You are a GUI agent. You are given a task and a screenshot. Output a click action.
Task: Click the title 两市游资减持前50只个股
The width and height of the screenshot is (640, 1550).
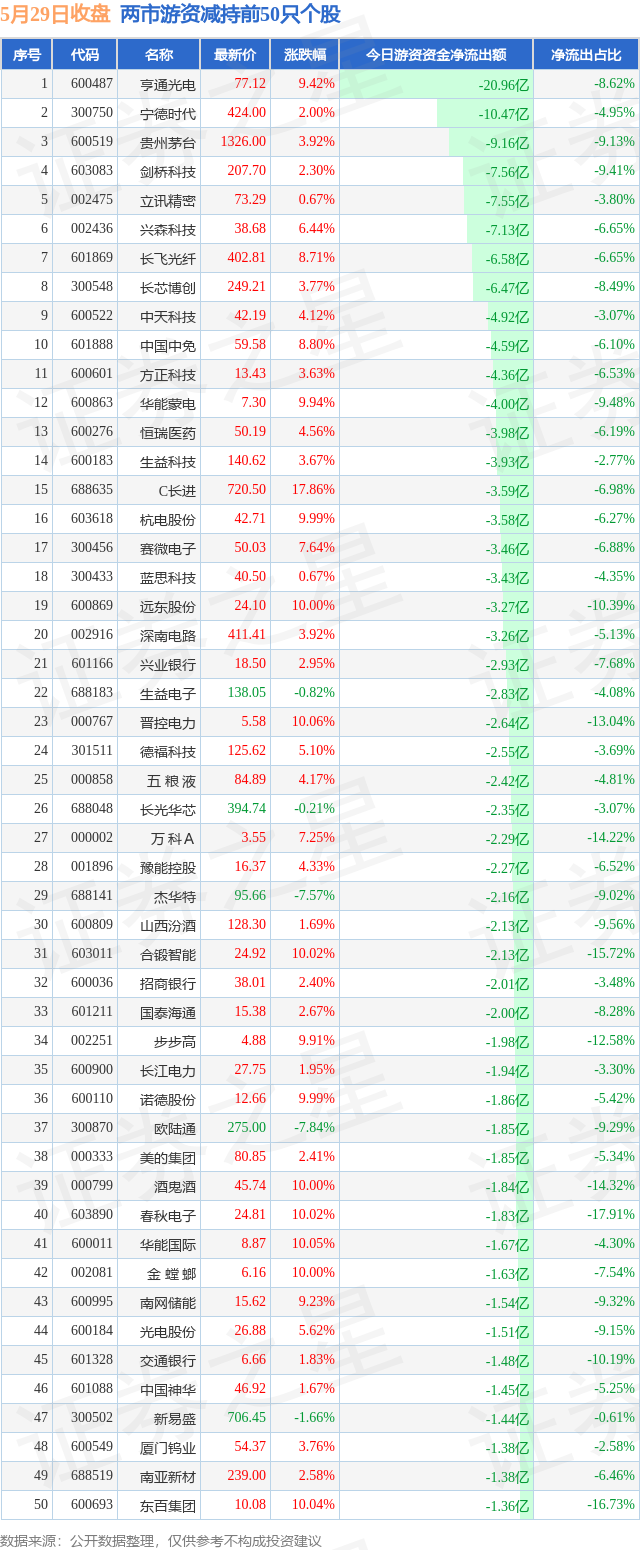(230, 15)
